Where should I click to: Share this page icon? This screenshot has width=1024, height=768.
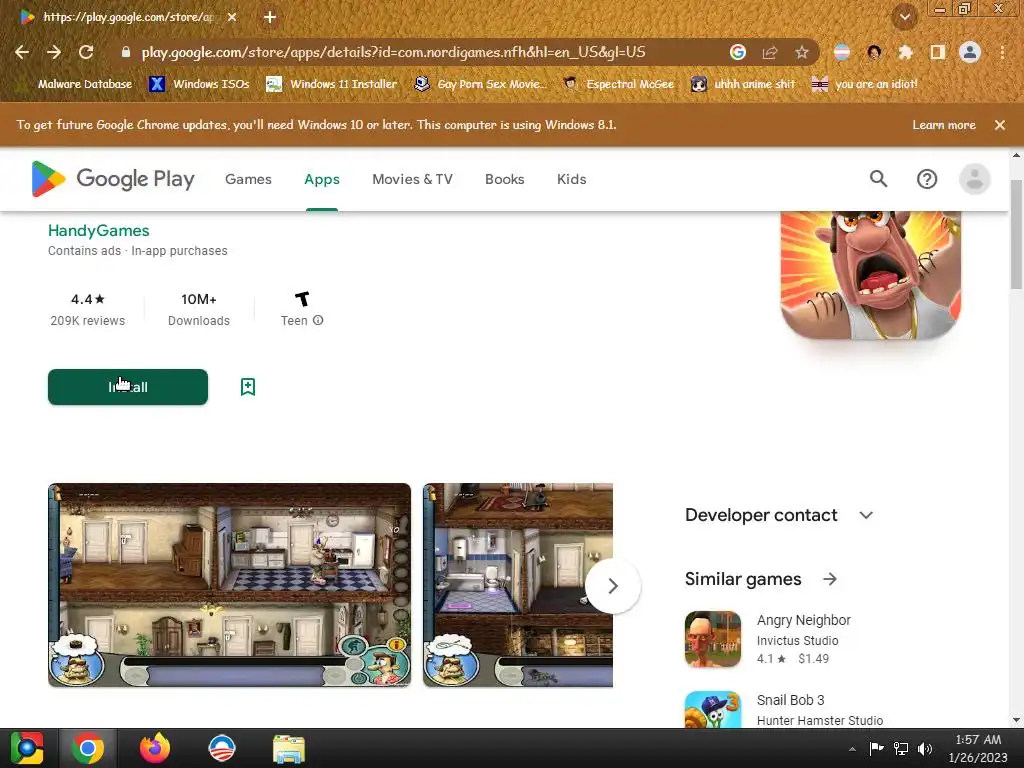[770, 52]
